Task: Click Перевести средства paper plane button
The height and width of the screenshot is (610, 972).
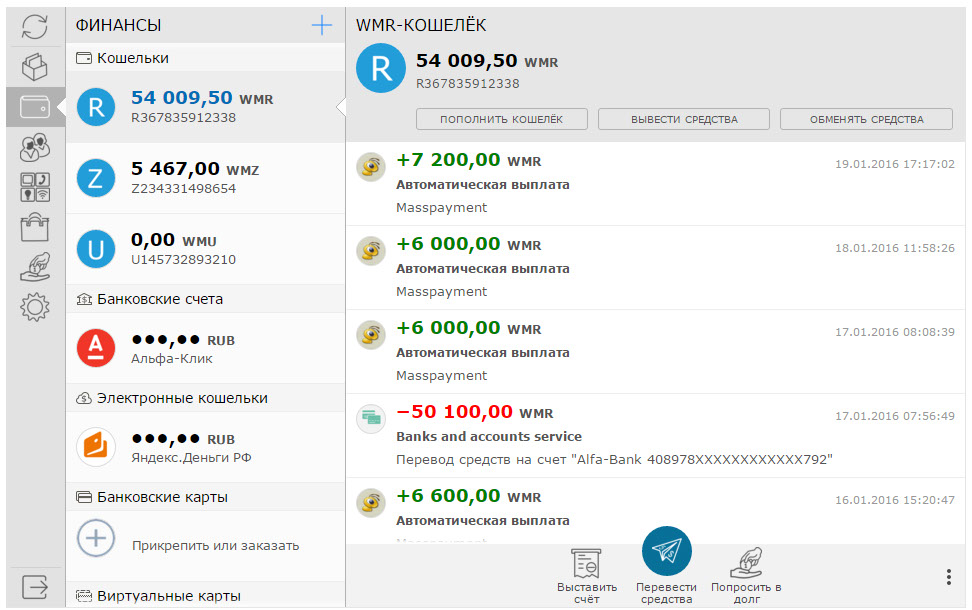Action: (x=666, y=550)
